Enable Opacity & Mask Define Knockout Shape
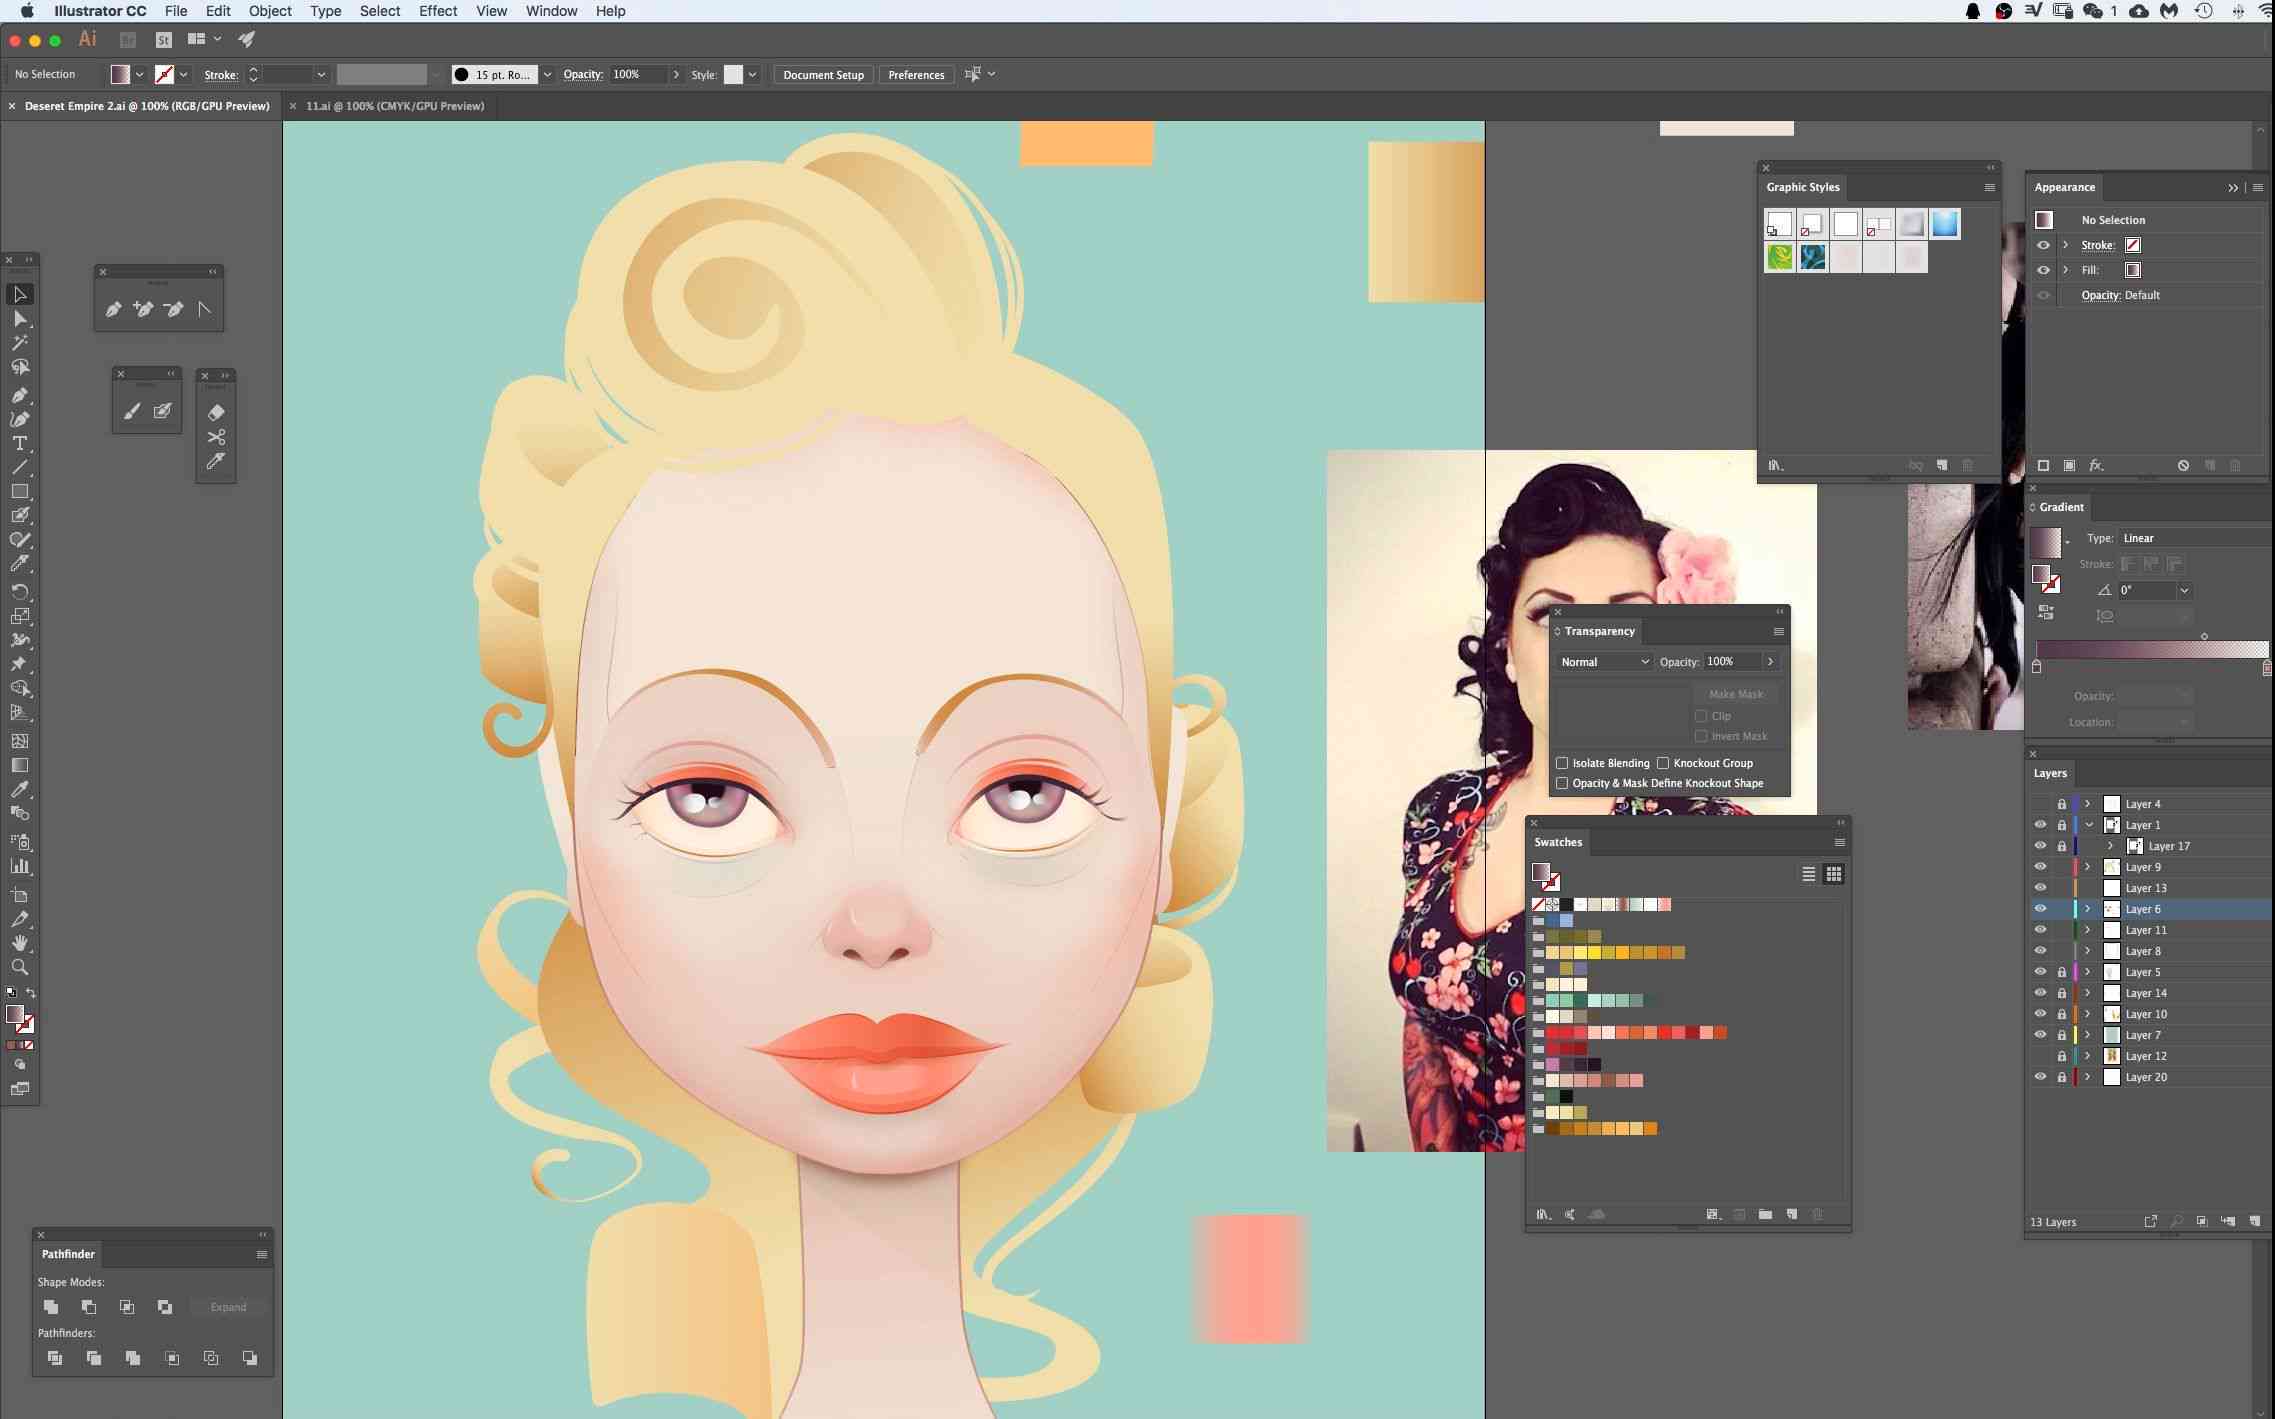This screenshot has width=2275, height=1419. pyautogui.click(x=1562, y=783)
